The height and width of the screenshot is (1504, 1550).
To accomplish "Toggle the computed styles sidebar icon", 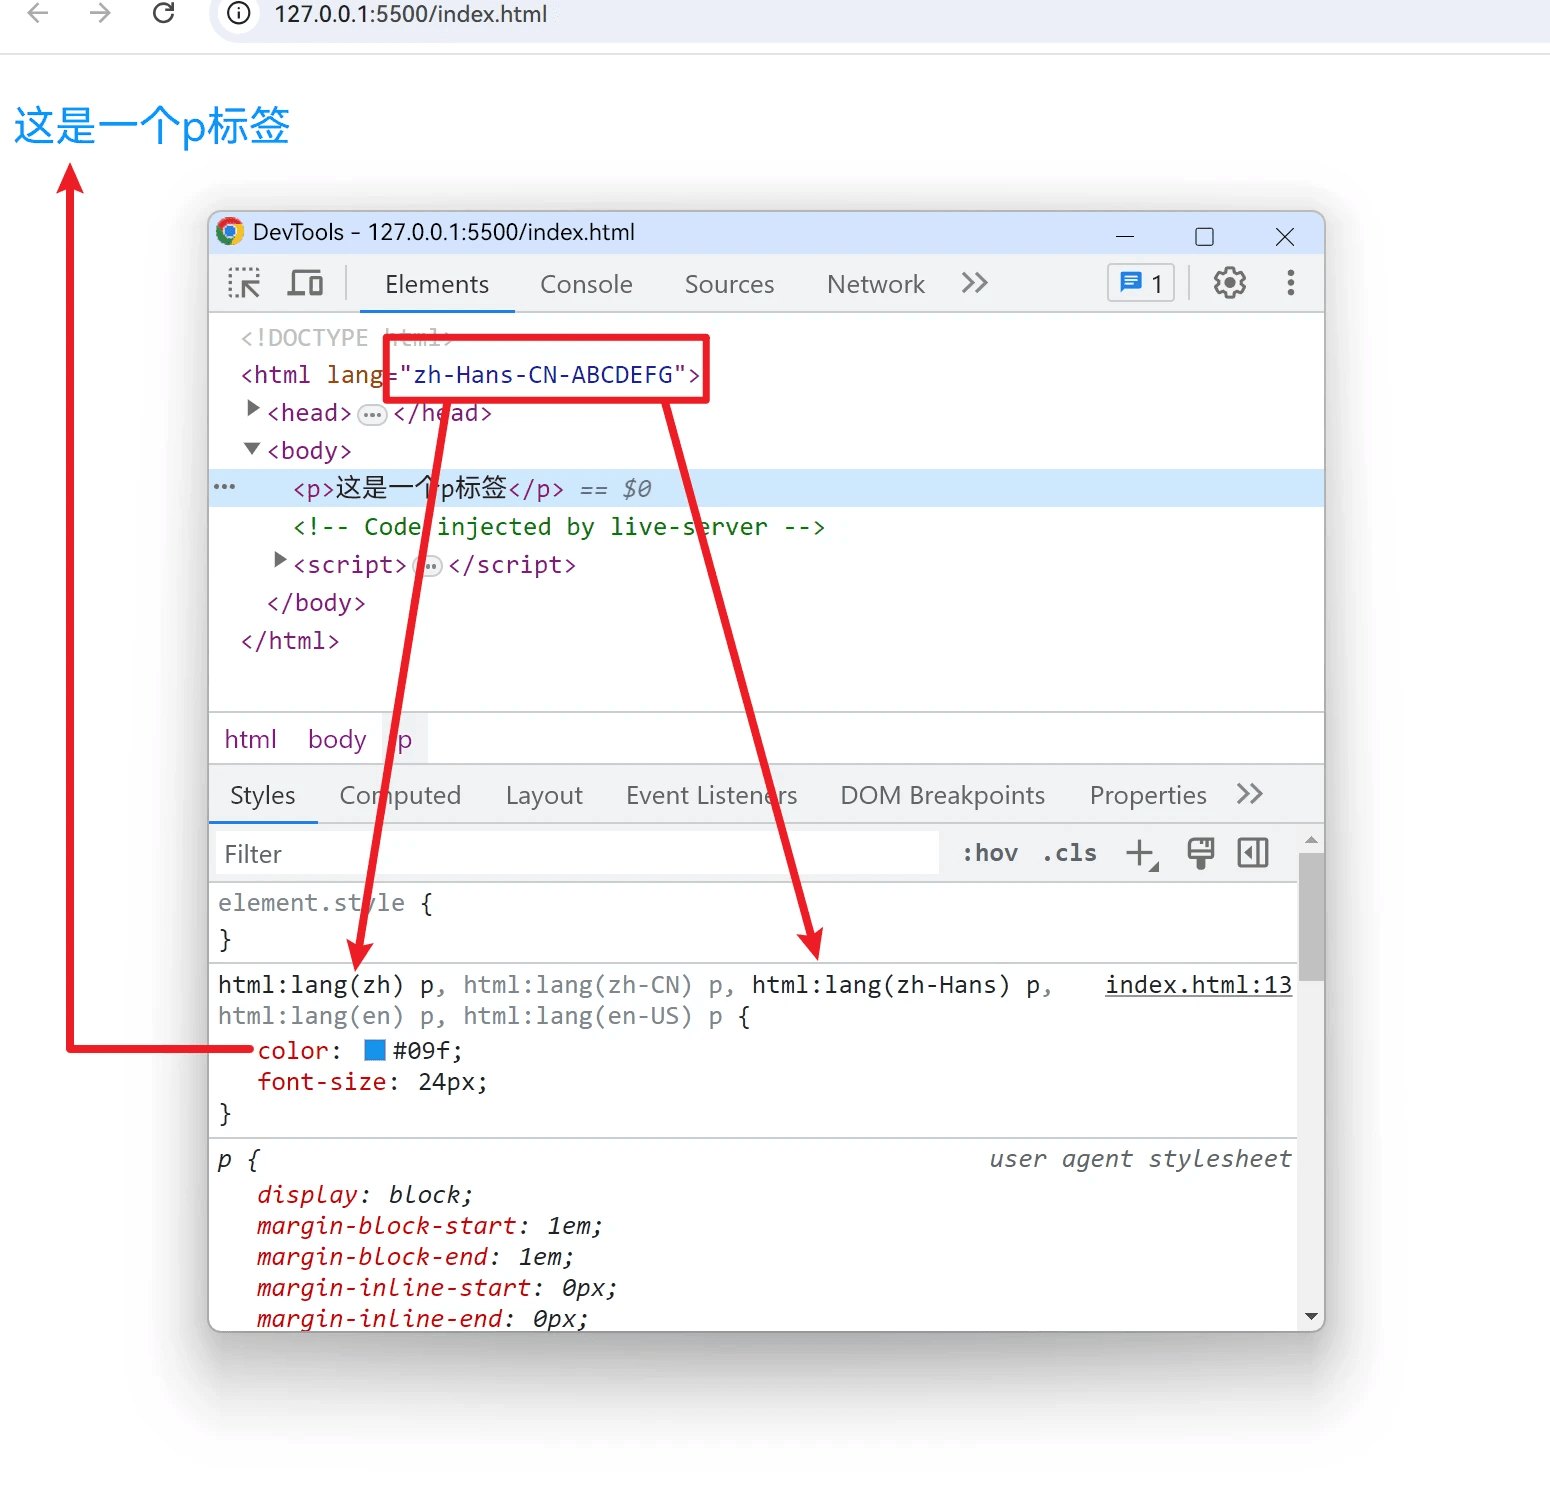I will pyautogui.click(x=1253, y=854).
